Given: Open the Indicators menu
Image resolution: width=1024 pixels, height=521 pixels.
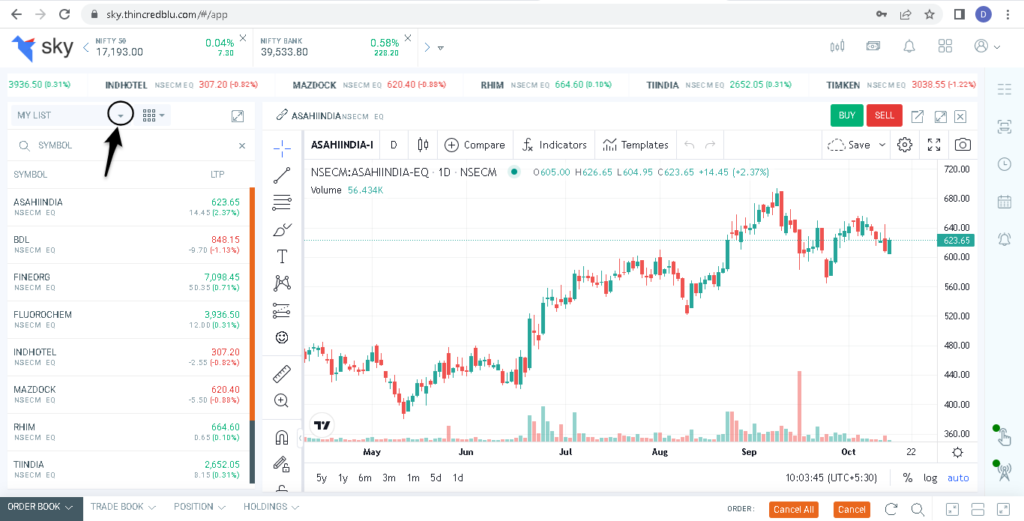Looking at the screenshot, I should 554,145.
